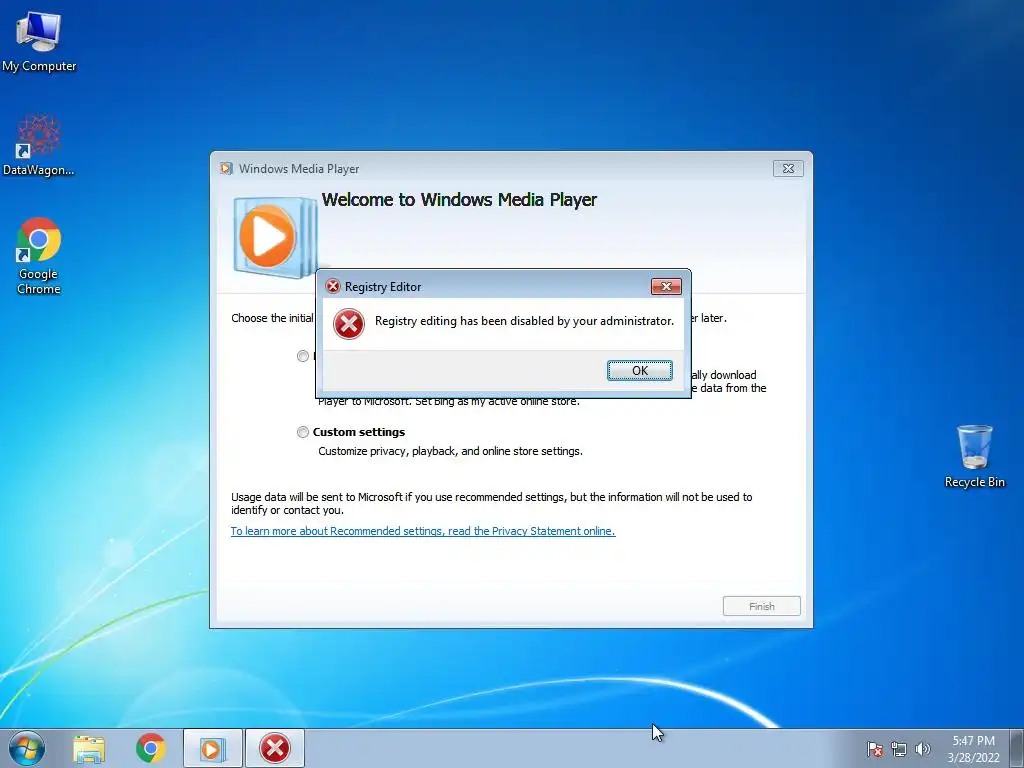Click the large red error symbol in dialog
Image resolution: width=1024 pixels, height=768 pixels.
click(349, 324)
